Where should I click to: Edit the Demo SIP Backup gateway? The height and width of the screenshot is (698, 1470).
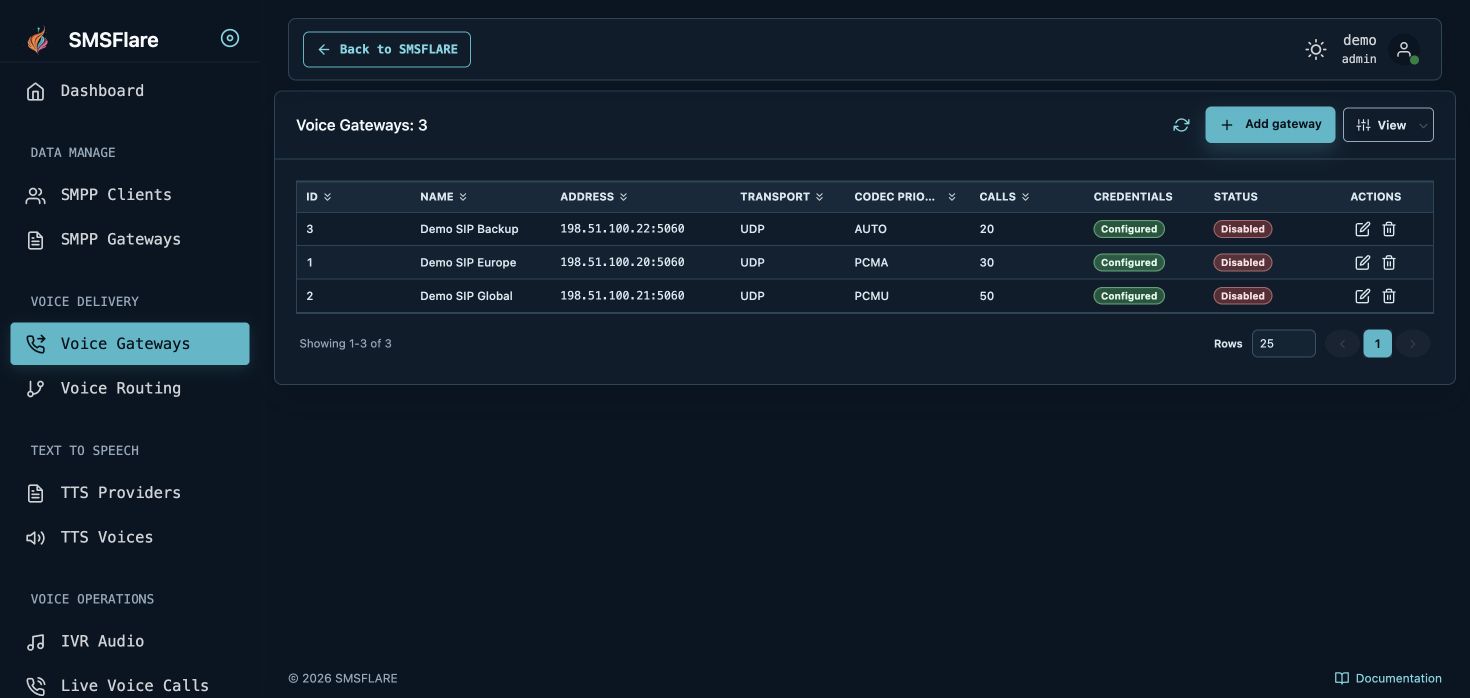[x=1362, y=229]
